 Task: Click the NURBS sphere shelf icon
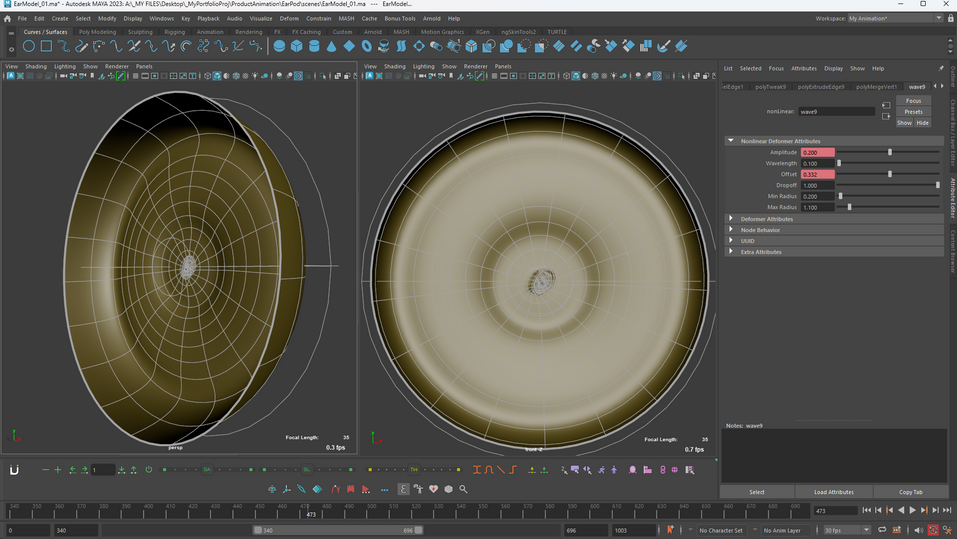[x=279, y=46]
